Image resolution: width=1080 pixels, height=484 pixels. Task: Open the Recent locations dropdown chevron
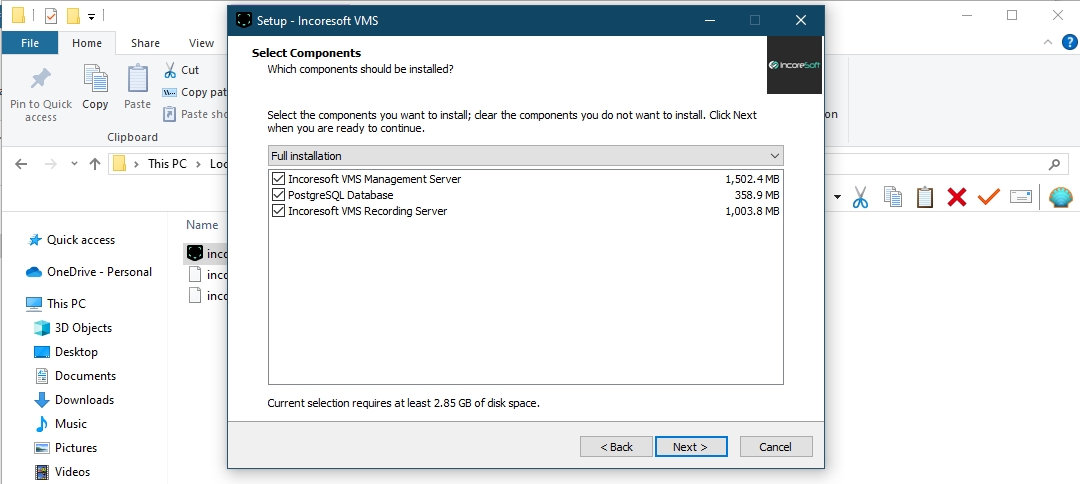coord(74,164)
